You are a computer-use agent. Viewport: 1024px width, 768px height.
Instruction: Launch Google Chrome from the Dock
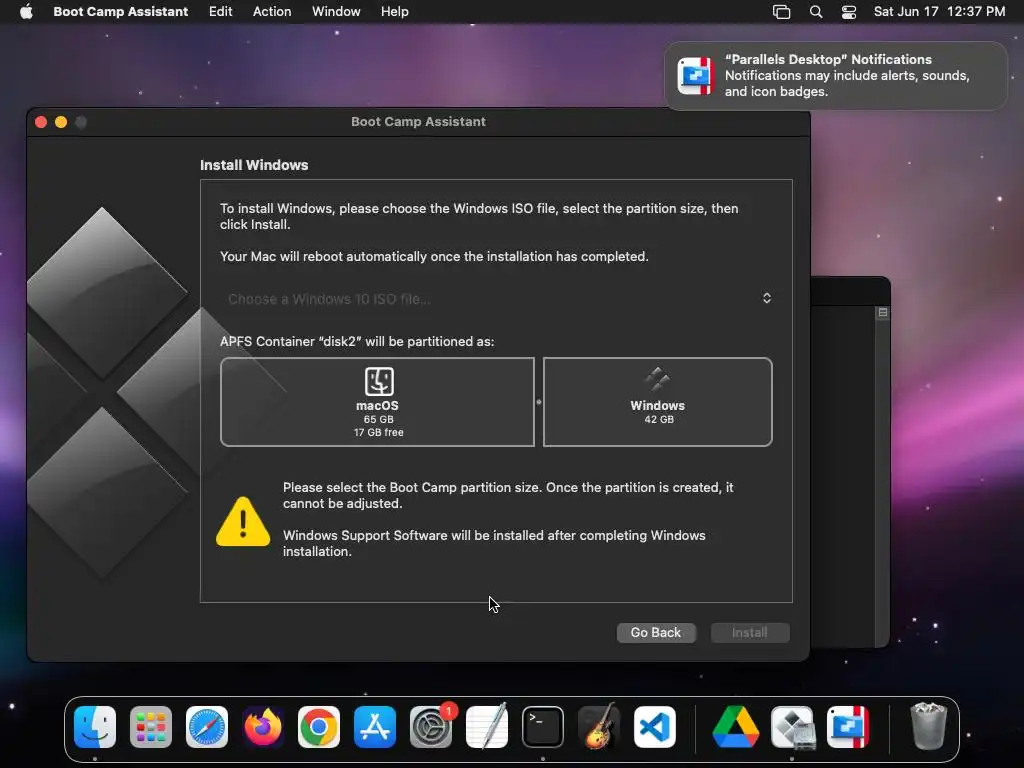(319, 727)
